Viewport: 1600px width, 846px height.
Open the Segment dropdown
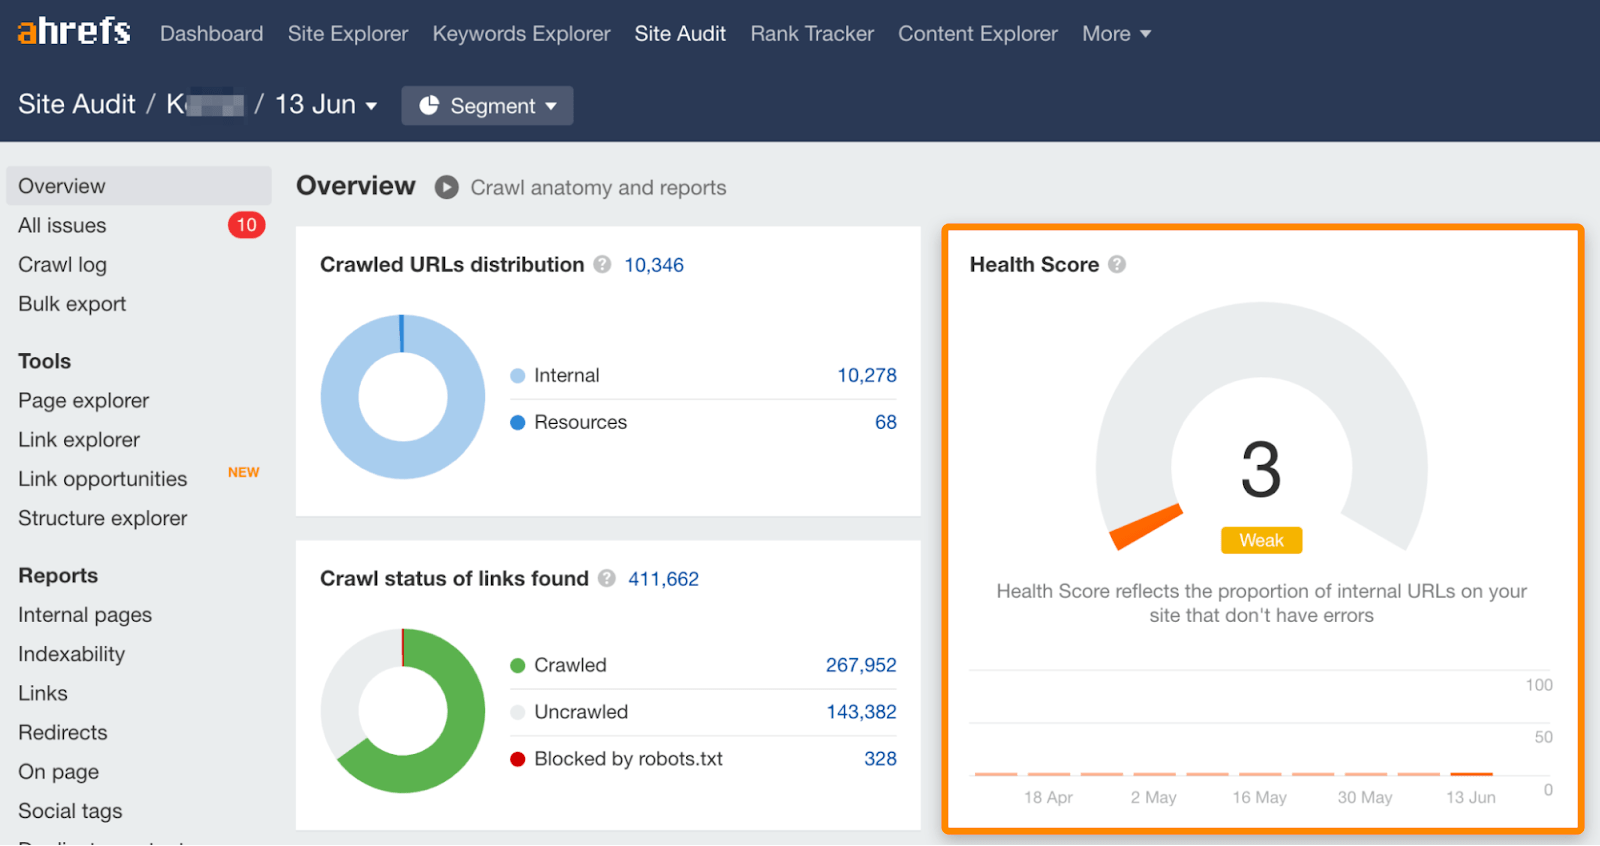(x=487, y=106)
